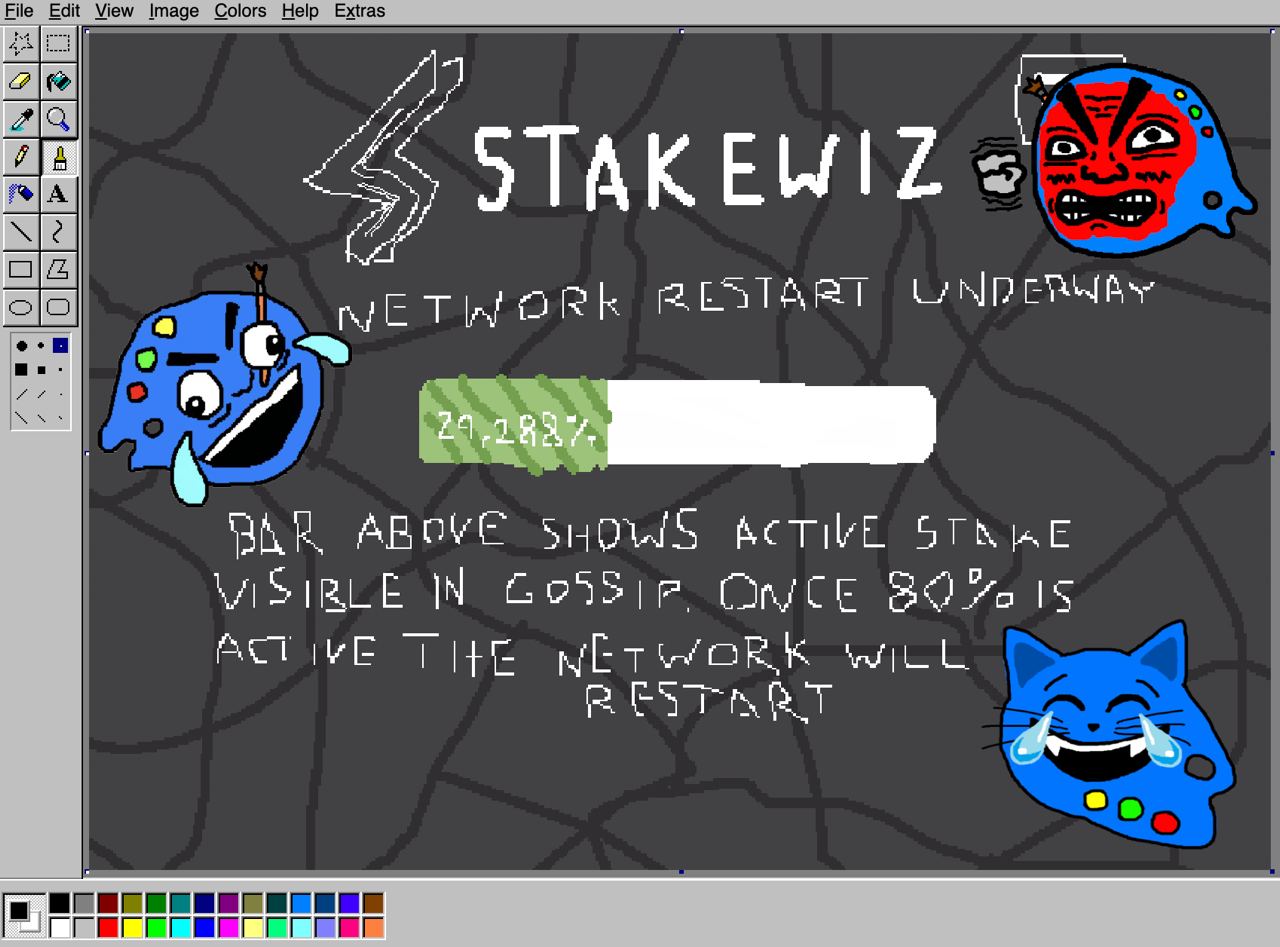Viewport: 1280px width, 947px height.
Task: Pick the magenta palette swatch
Action: point(228,928)
